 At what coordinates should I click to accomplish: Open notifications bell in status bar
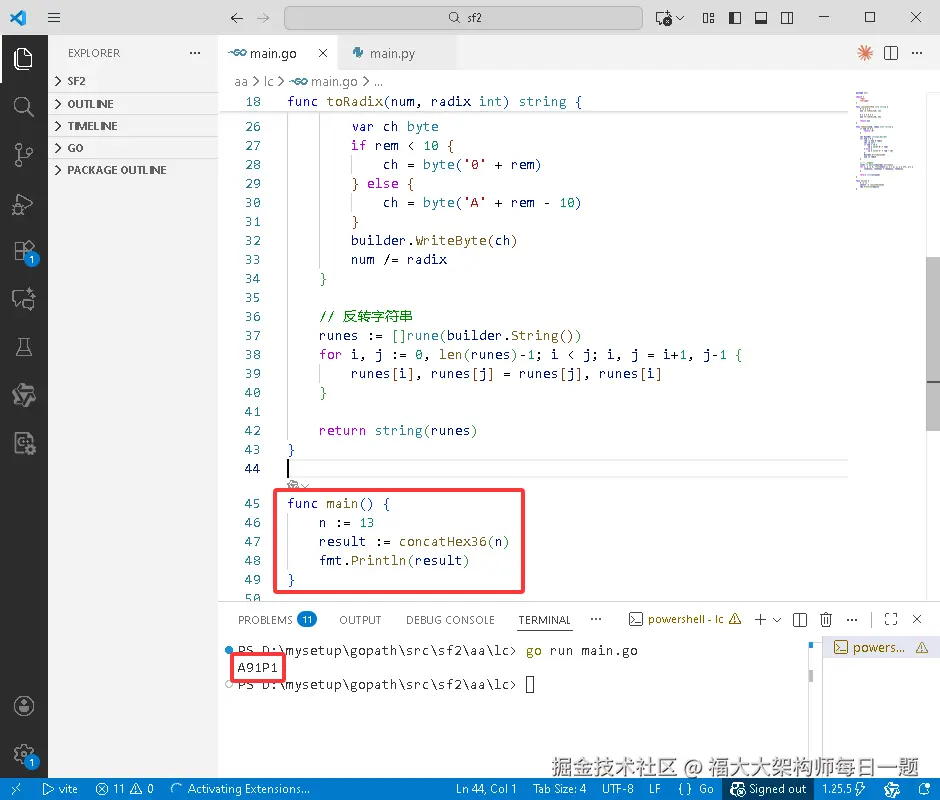click(x=924, y=789)
